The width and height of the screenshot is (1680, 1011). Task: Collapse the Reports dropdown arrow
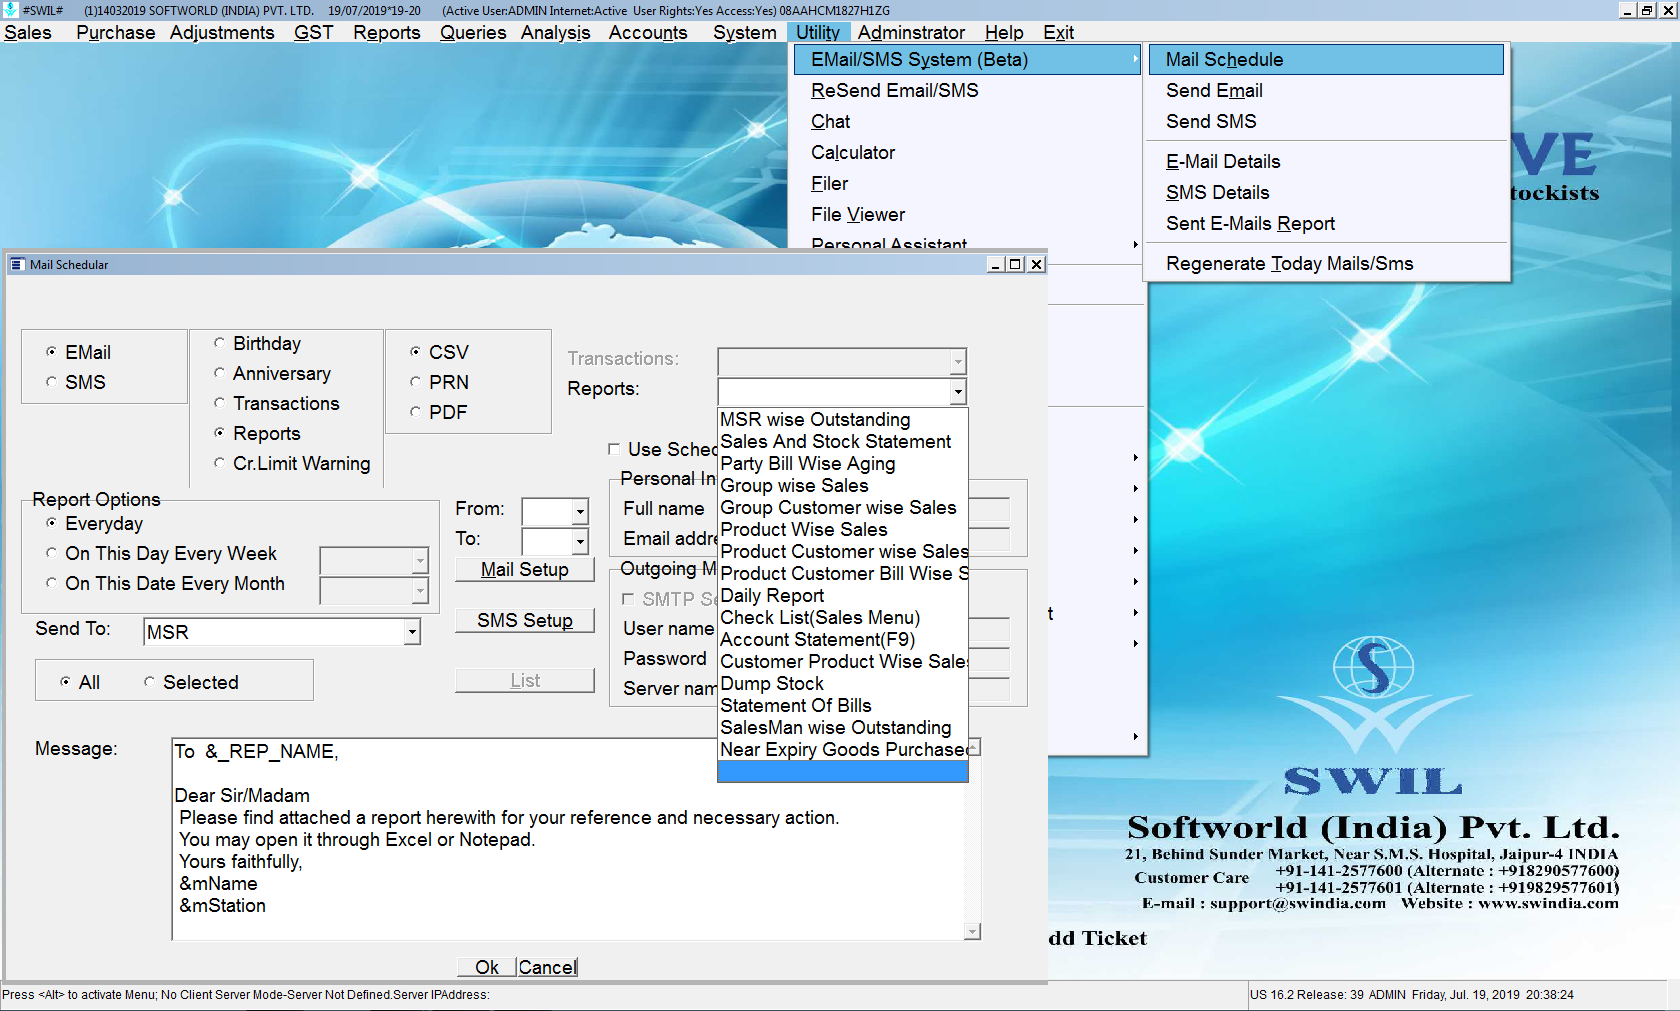[x=958, y=391]
